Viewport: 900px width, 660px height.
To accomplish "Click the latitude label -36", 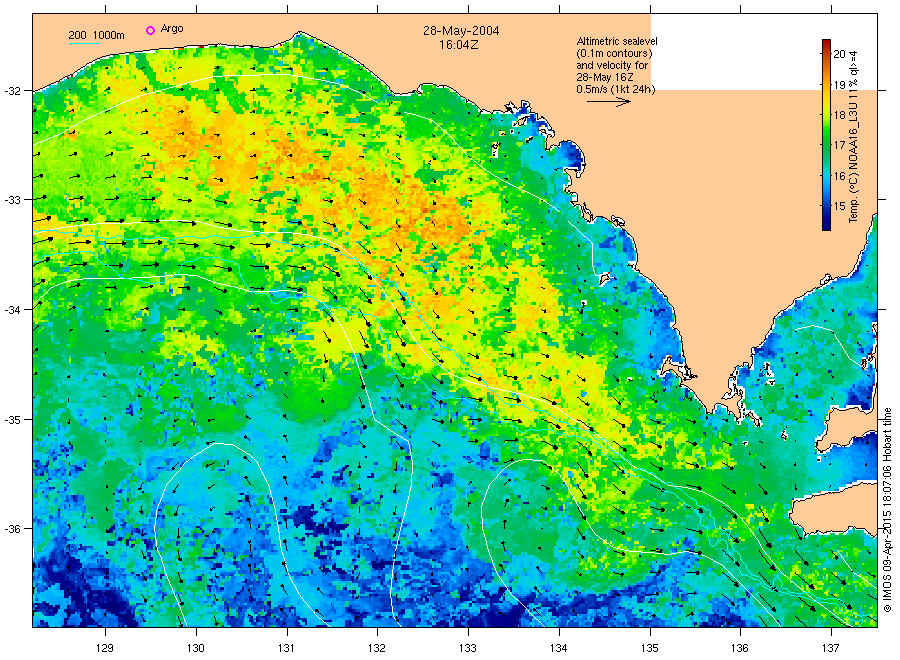I will click(12, 529).
